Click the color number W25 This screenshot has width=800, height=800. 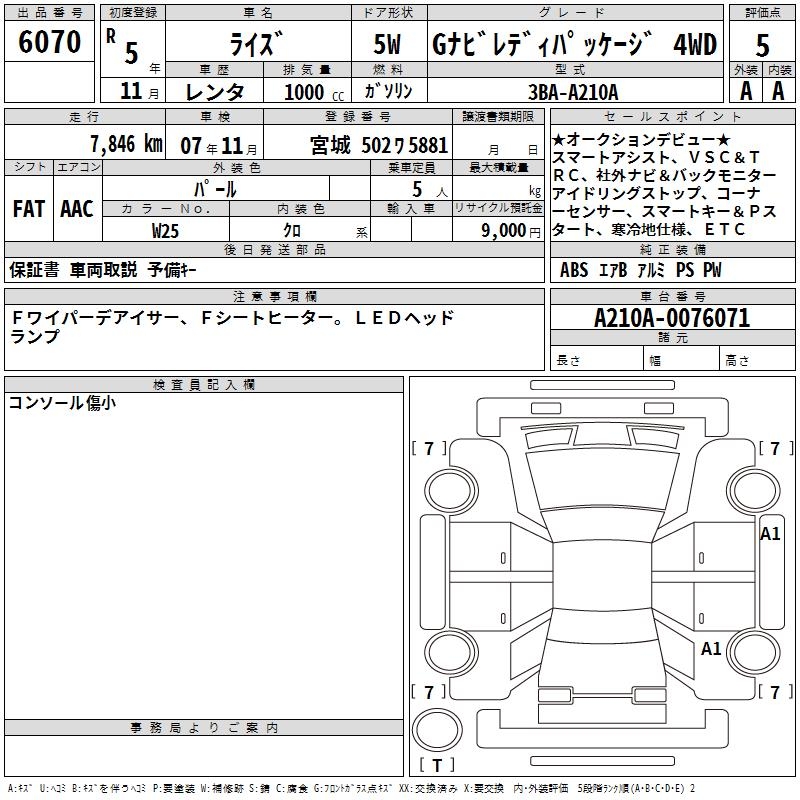pos(165,231)
